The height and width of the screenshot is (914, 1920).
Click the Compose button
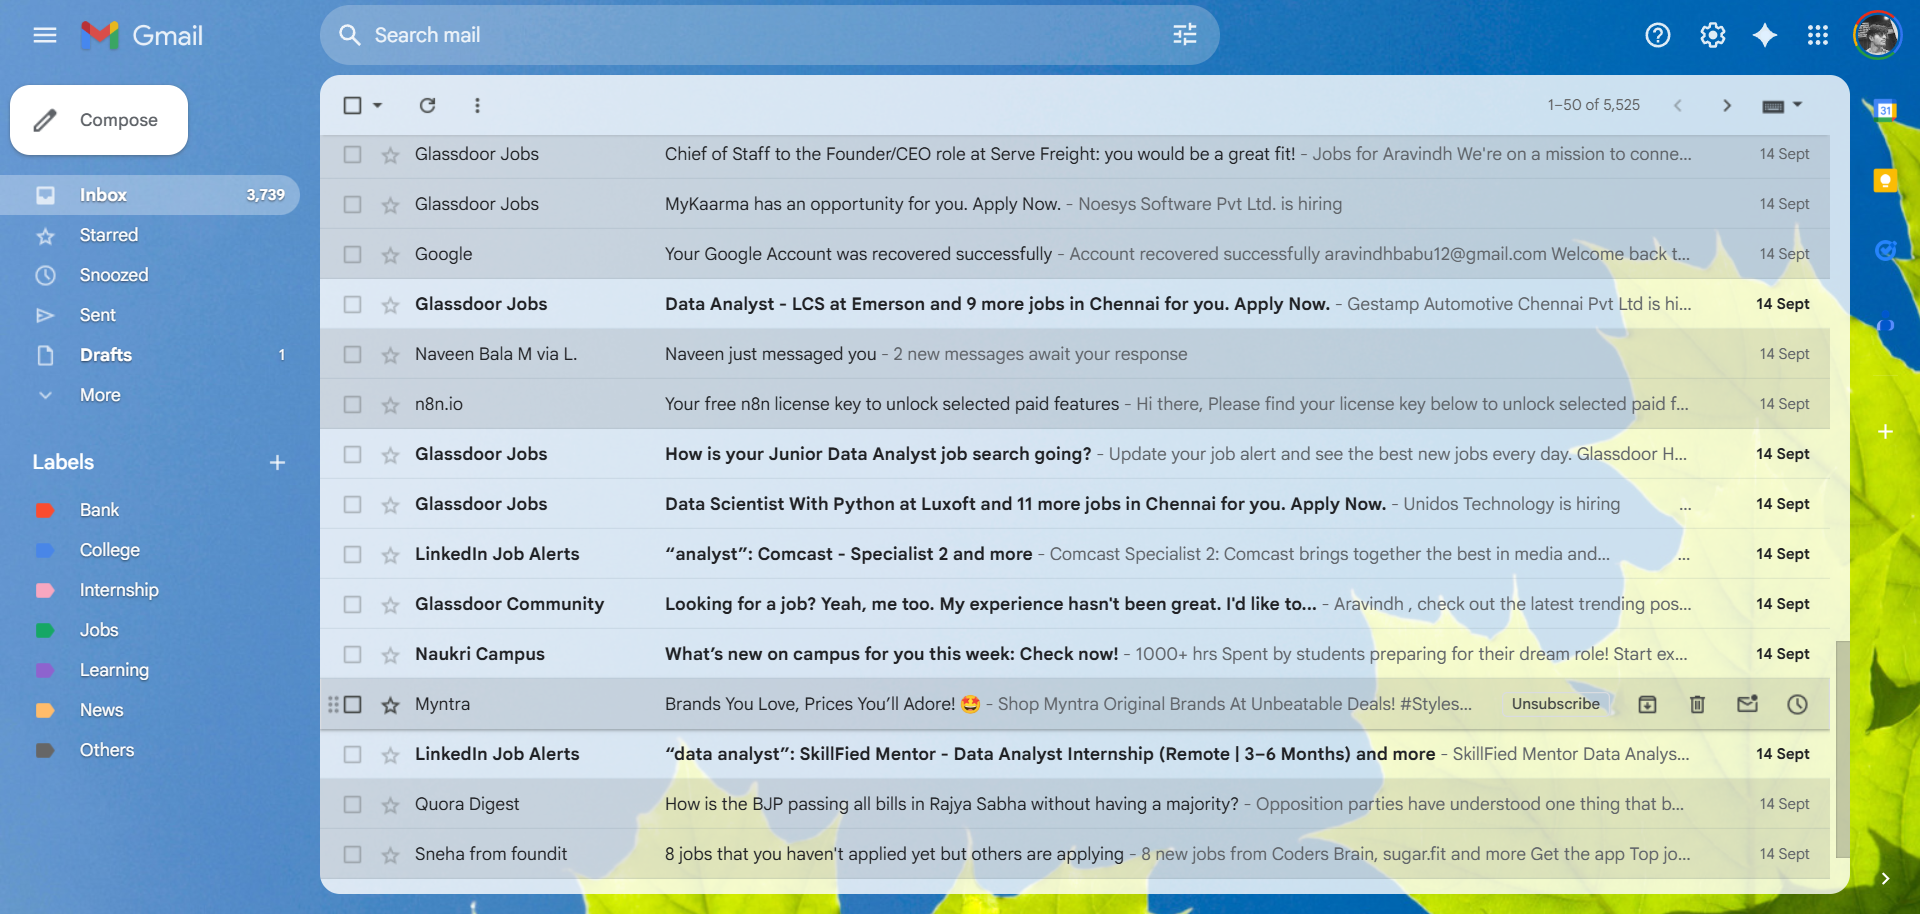99,120
